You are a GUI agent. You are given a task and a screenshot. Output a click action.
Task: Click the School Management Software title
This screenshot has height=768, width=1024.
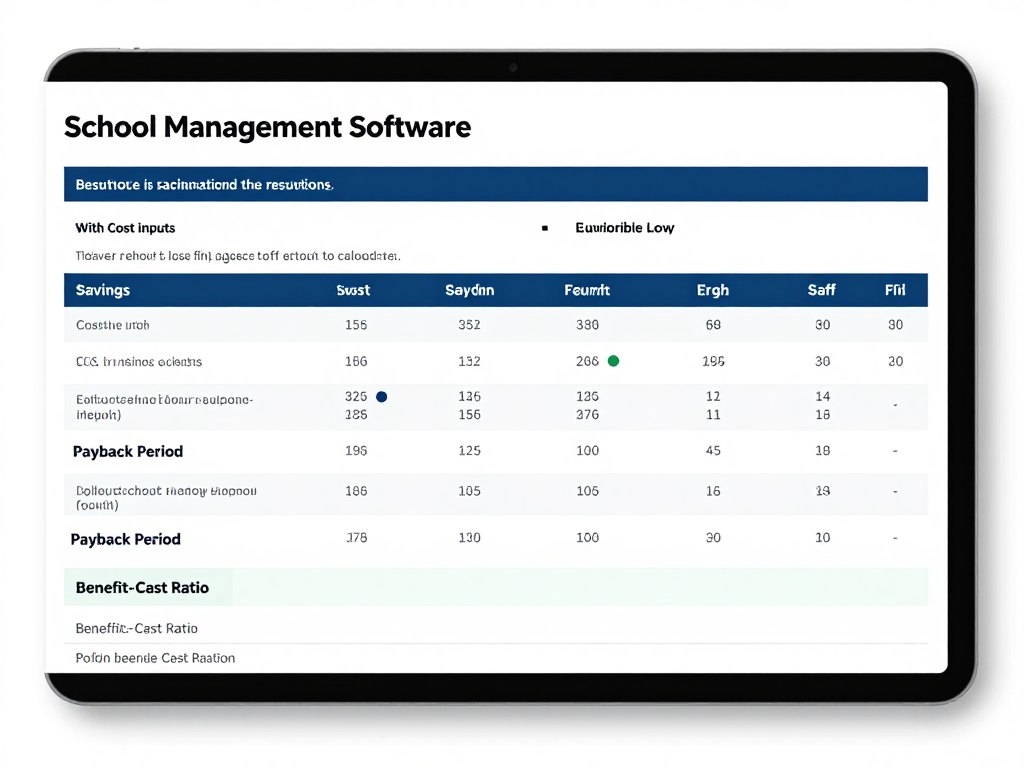[267, 127]
